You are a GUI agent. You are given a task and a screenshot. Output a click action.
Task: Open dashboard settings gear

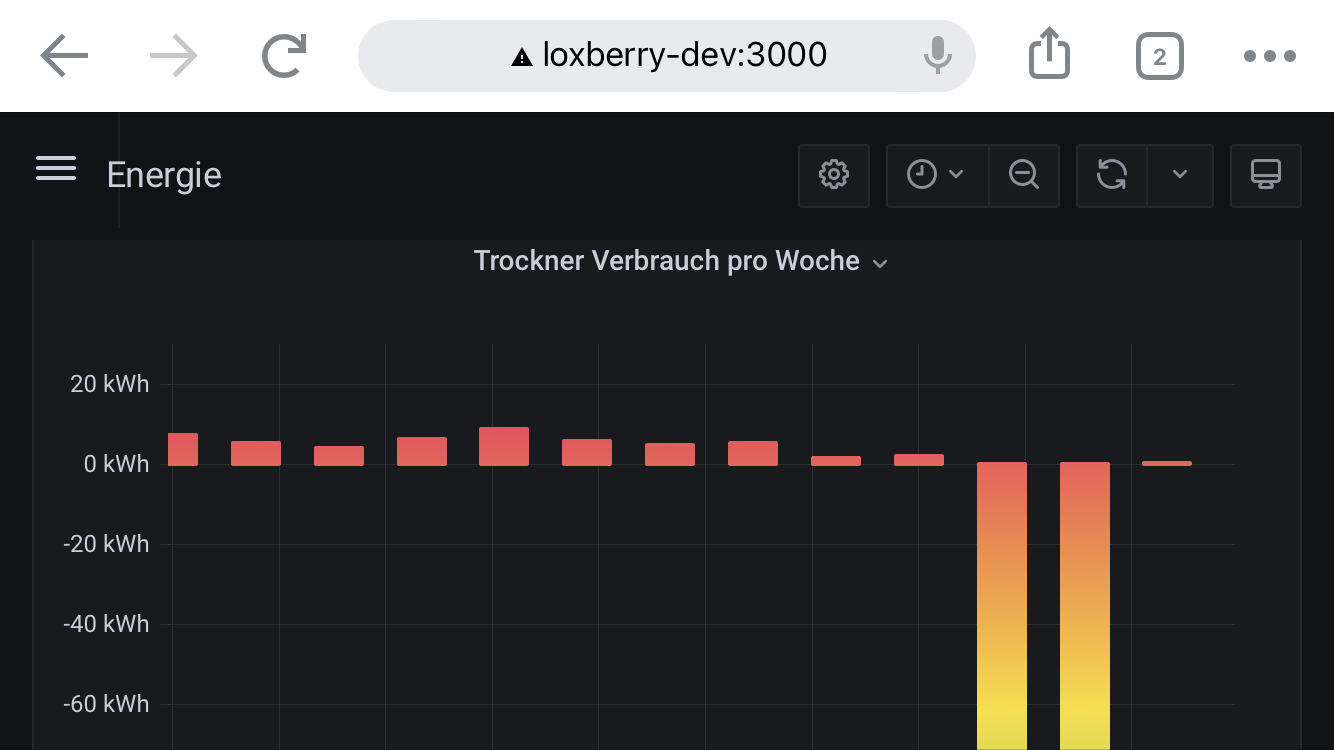tap(834, 176)
